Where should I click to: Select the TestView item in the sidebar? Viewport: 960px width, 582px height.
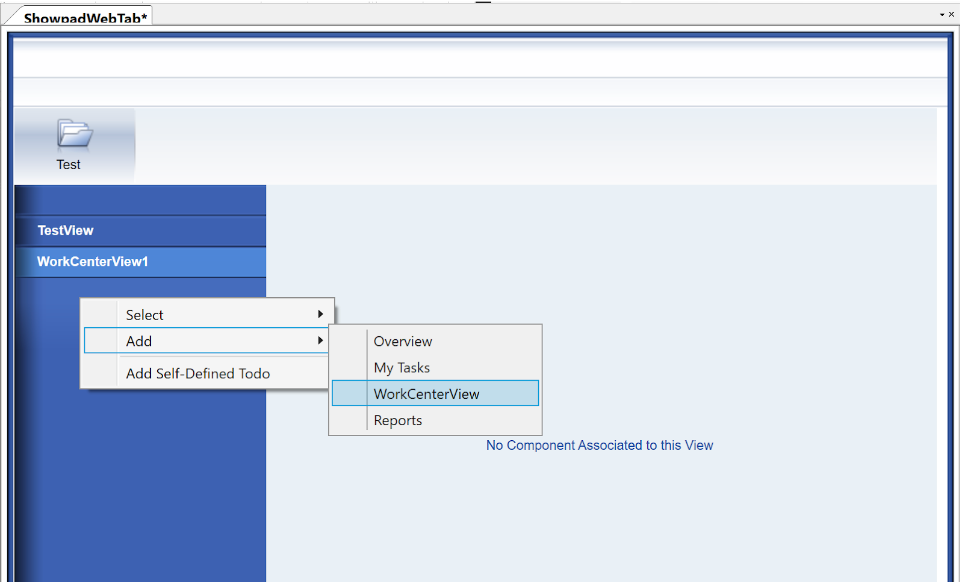(66, 230)
